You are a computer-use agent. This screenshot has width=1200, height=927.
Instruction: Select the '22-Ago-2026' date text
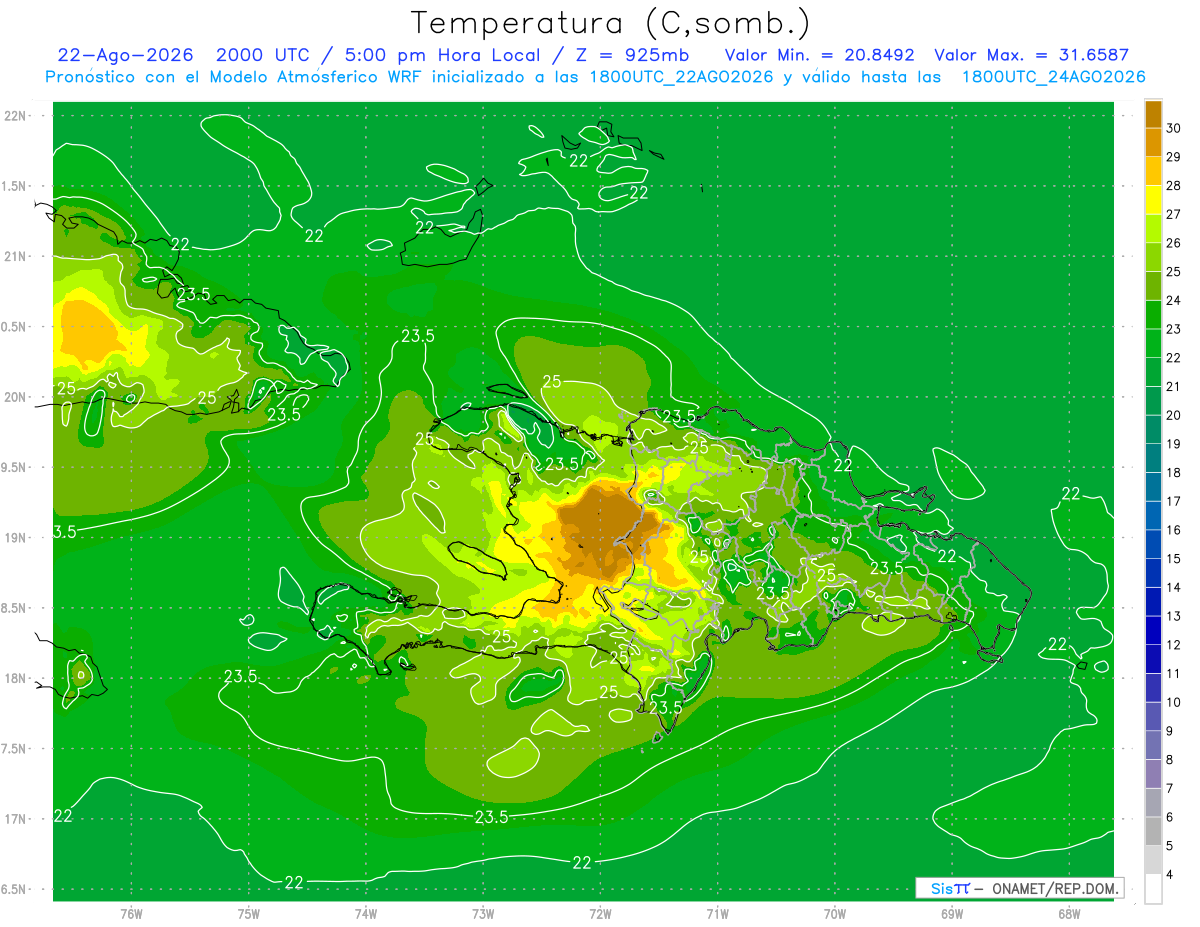click(124, 55)
